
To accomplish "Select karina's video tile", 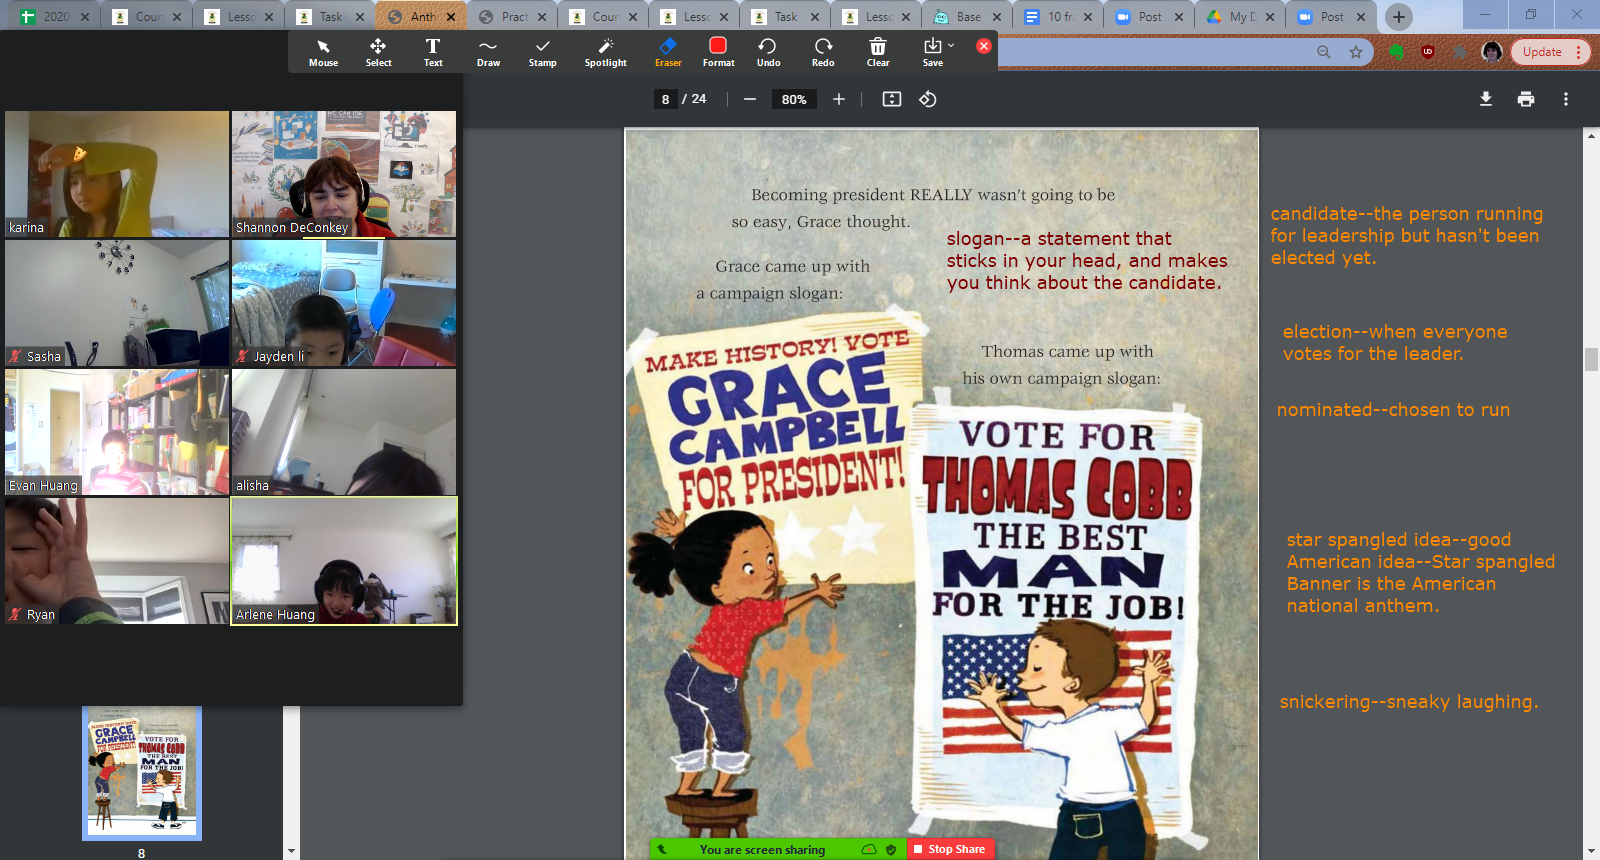I will [117, 174].
